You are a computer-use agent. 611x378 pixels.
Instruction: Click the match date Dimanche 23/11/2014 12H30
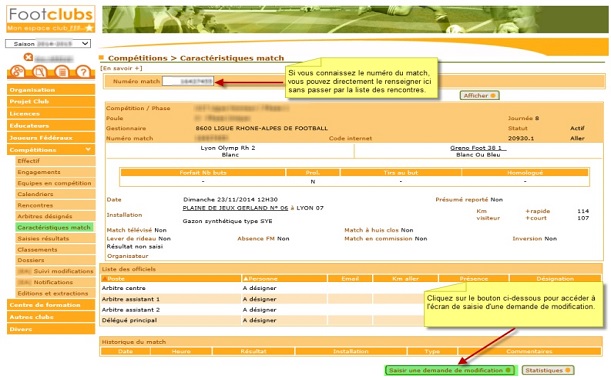click(230, 199)
